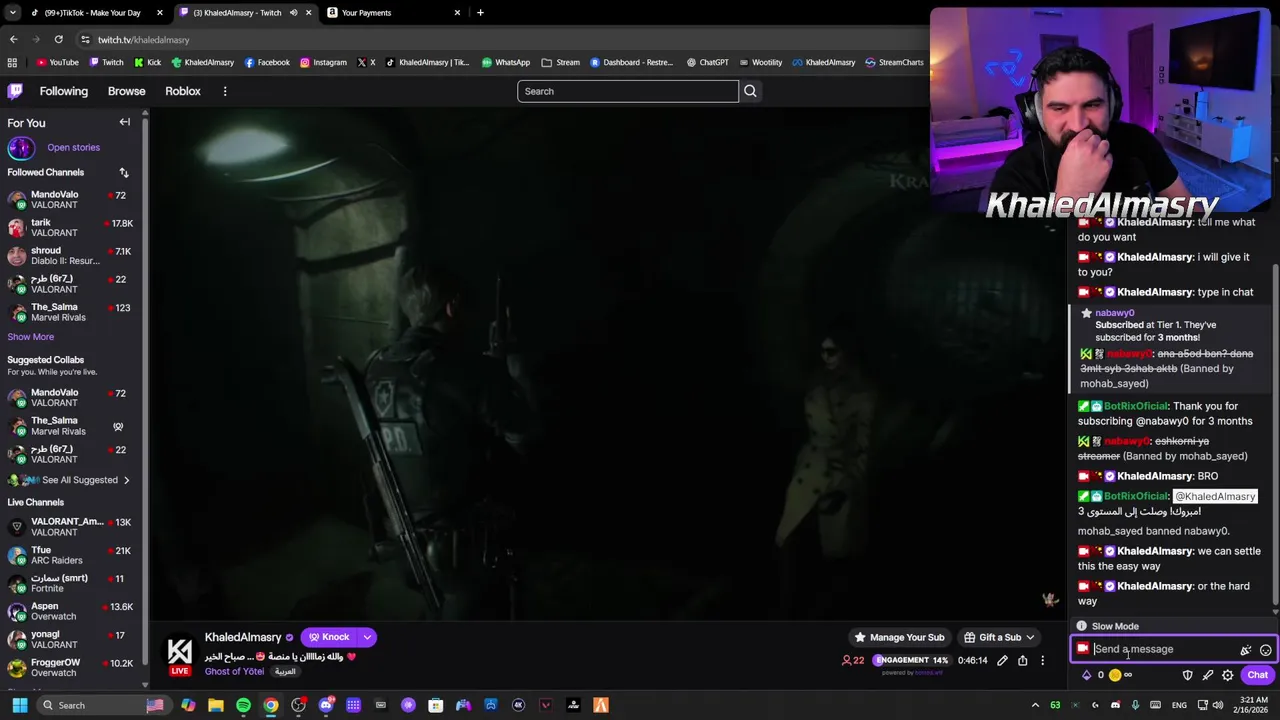Image resolution: width=1280 pixels, height=720 pixels.
Task: Open the bits diamond icon
Action: tap(1086, 675)
